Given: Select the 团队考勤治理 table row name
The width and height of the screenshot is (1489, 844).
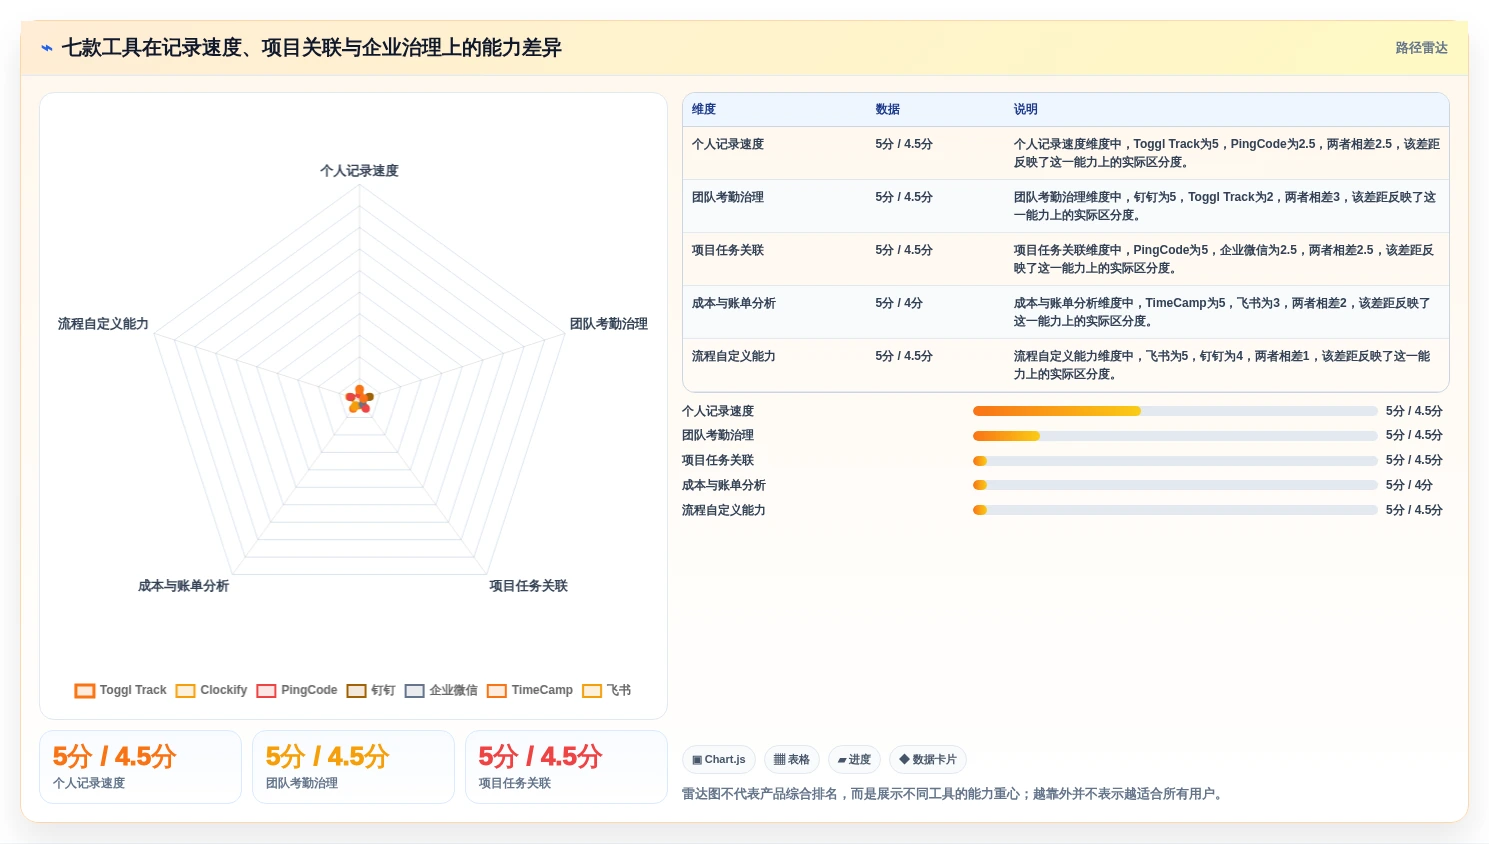Looking at the screenshot, I should click(x=728, y=198).
